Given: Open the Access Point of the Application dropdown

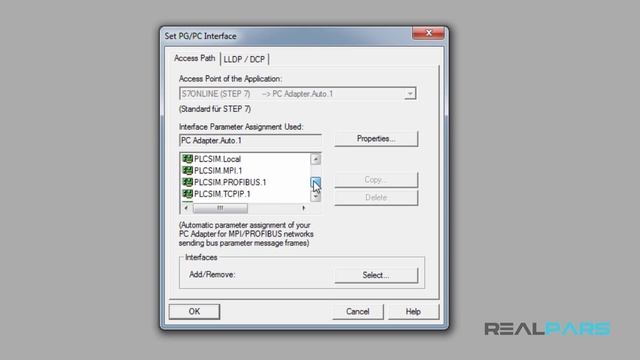Looking at the screenshot, I should coord(410,94).
